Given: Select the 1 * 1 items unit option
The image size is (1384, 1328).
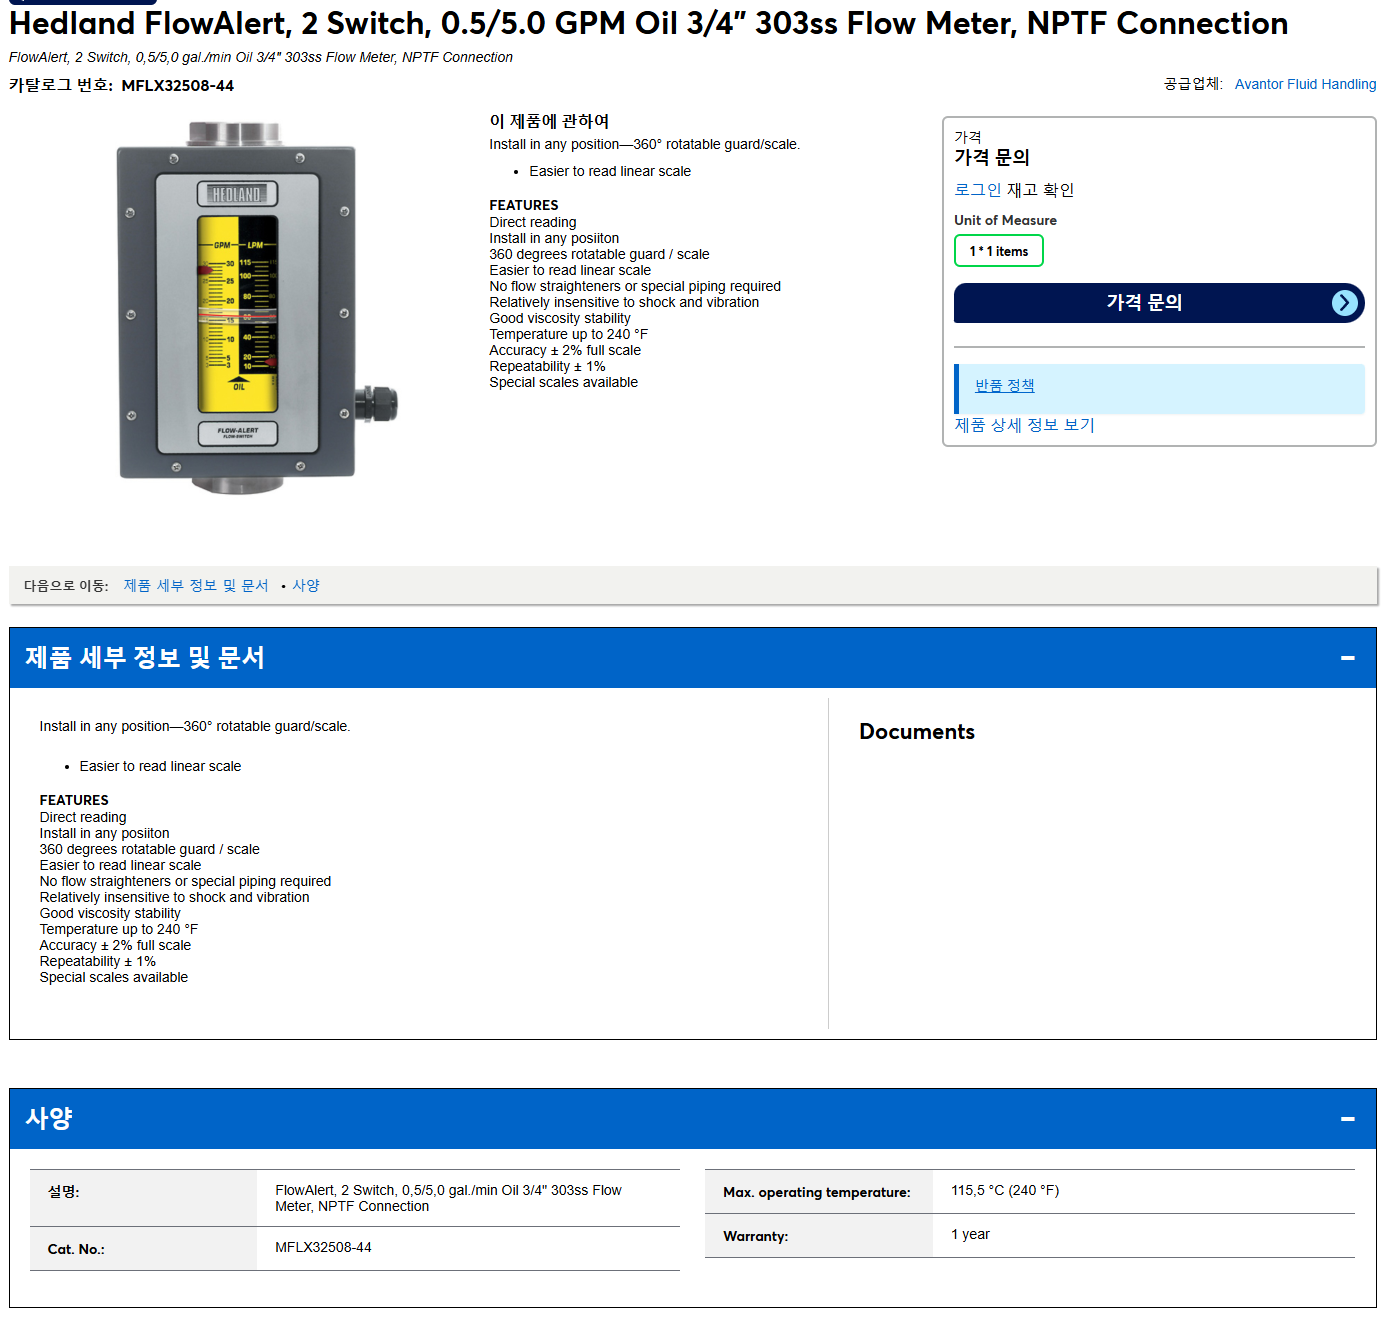Looking at the screenshot, I should pos(999,251).
